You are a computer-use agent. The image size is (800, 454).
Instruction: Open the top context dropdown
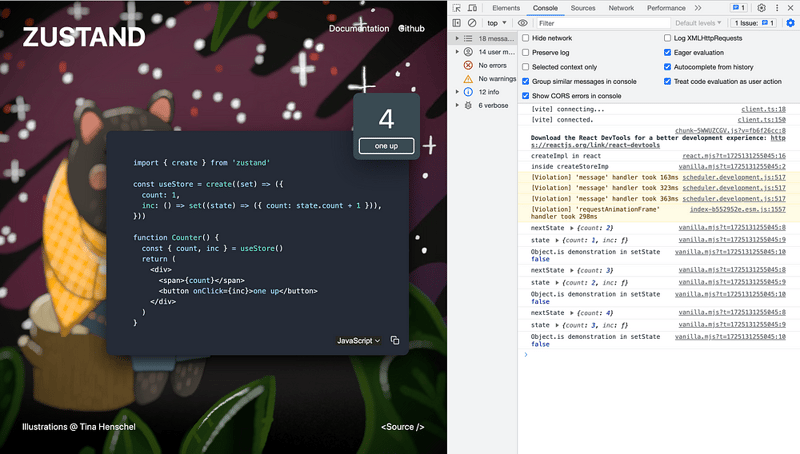(496, 23)
